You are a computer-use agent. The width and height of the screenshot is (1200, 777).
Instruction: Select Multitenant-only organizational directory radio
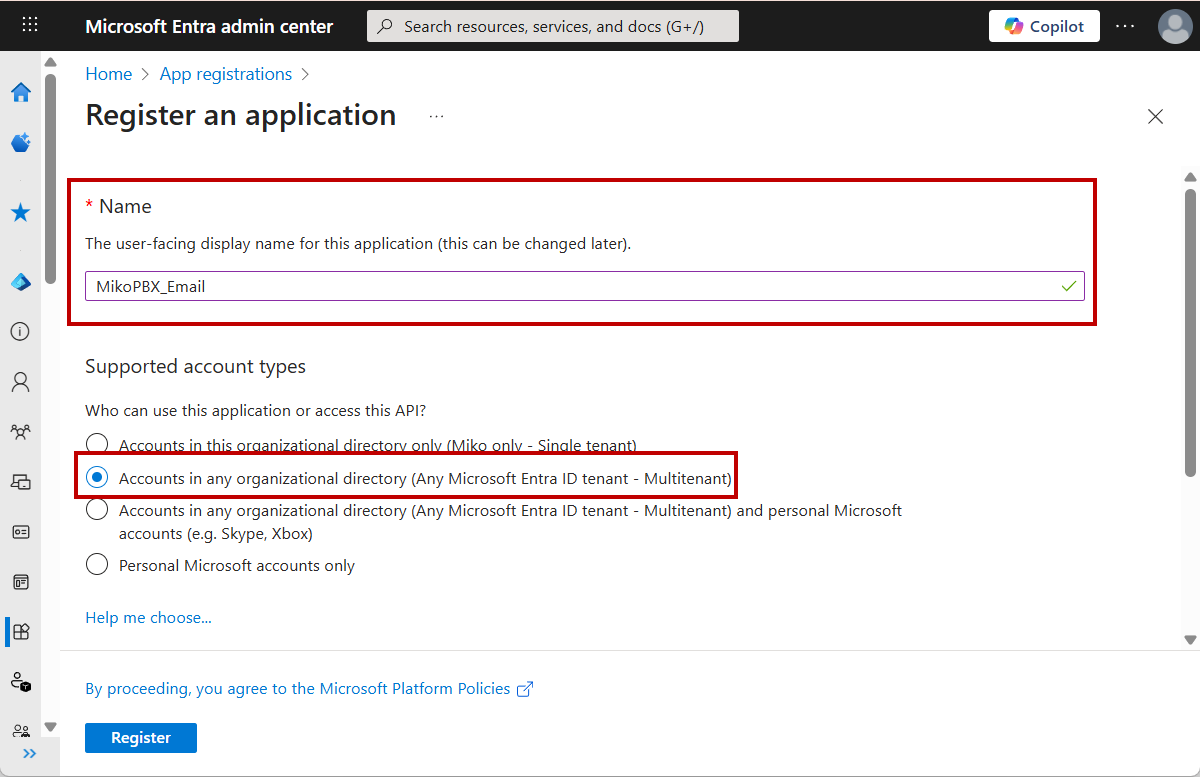click(97, 478)
